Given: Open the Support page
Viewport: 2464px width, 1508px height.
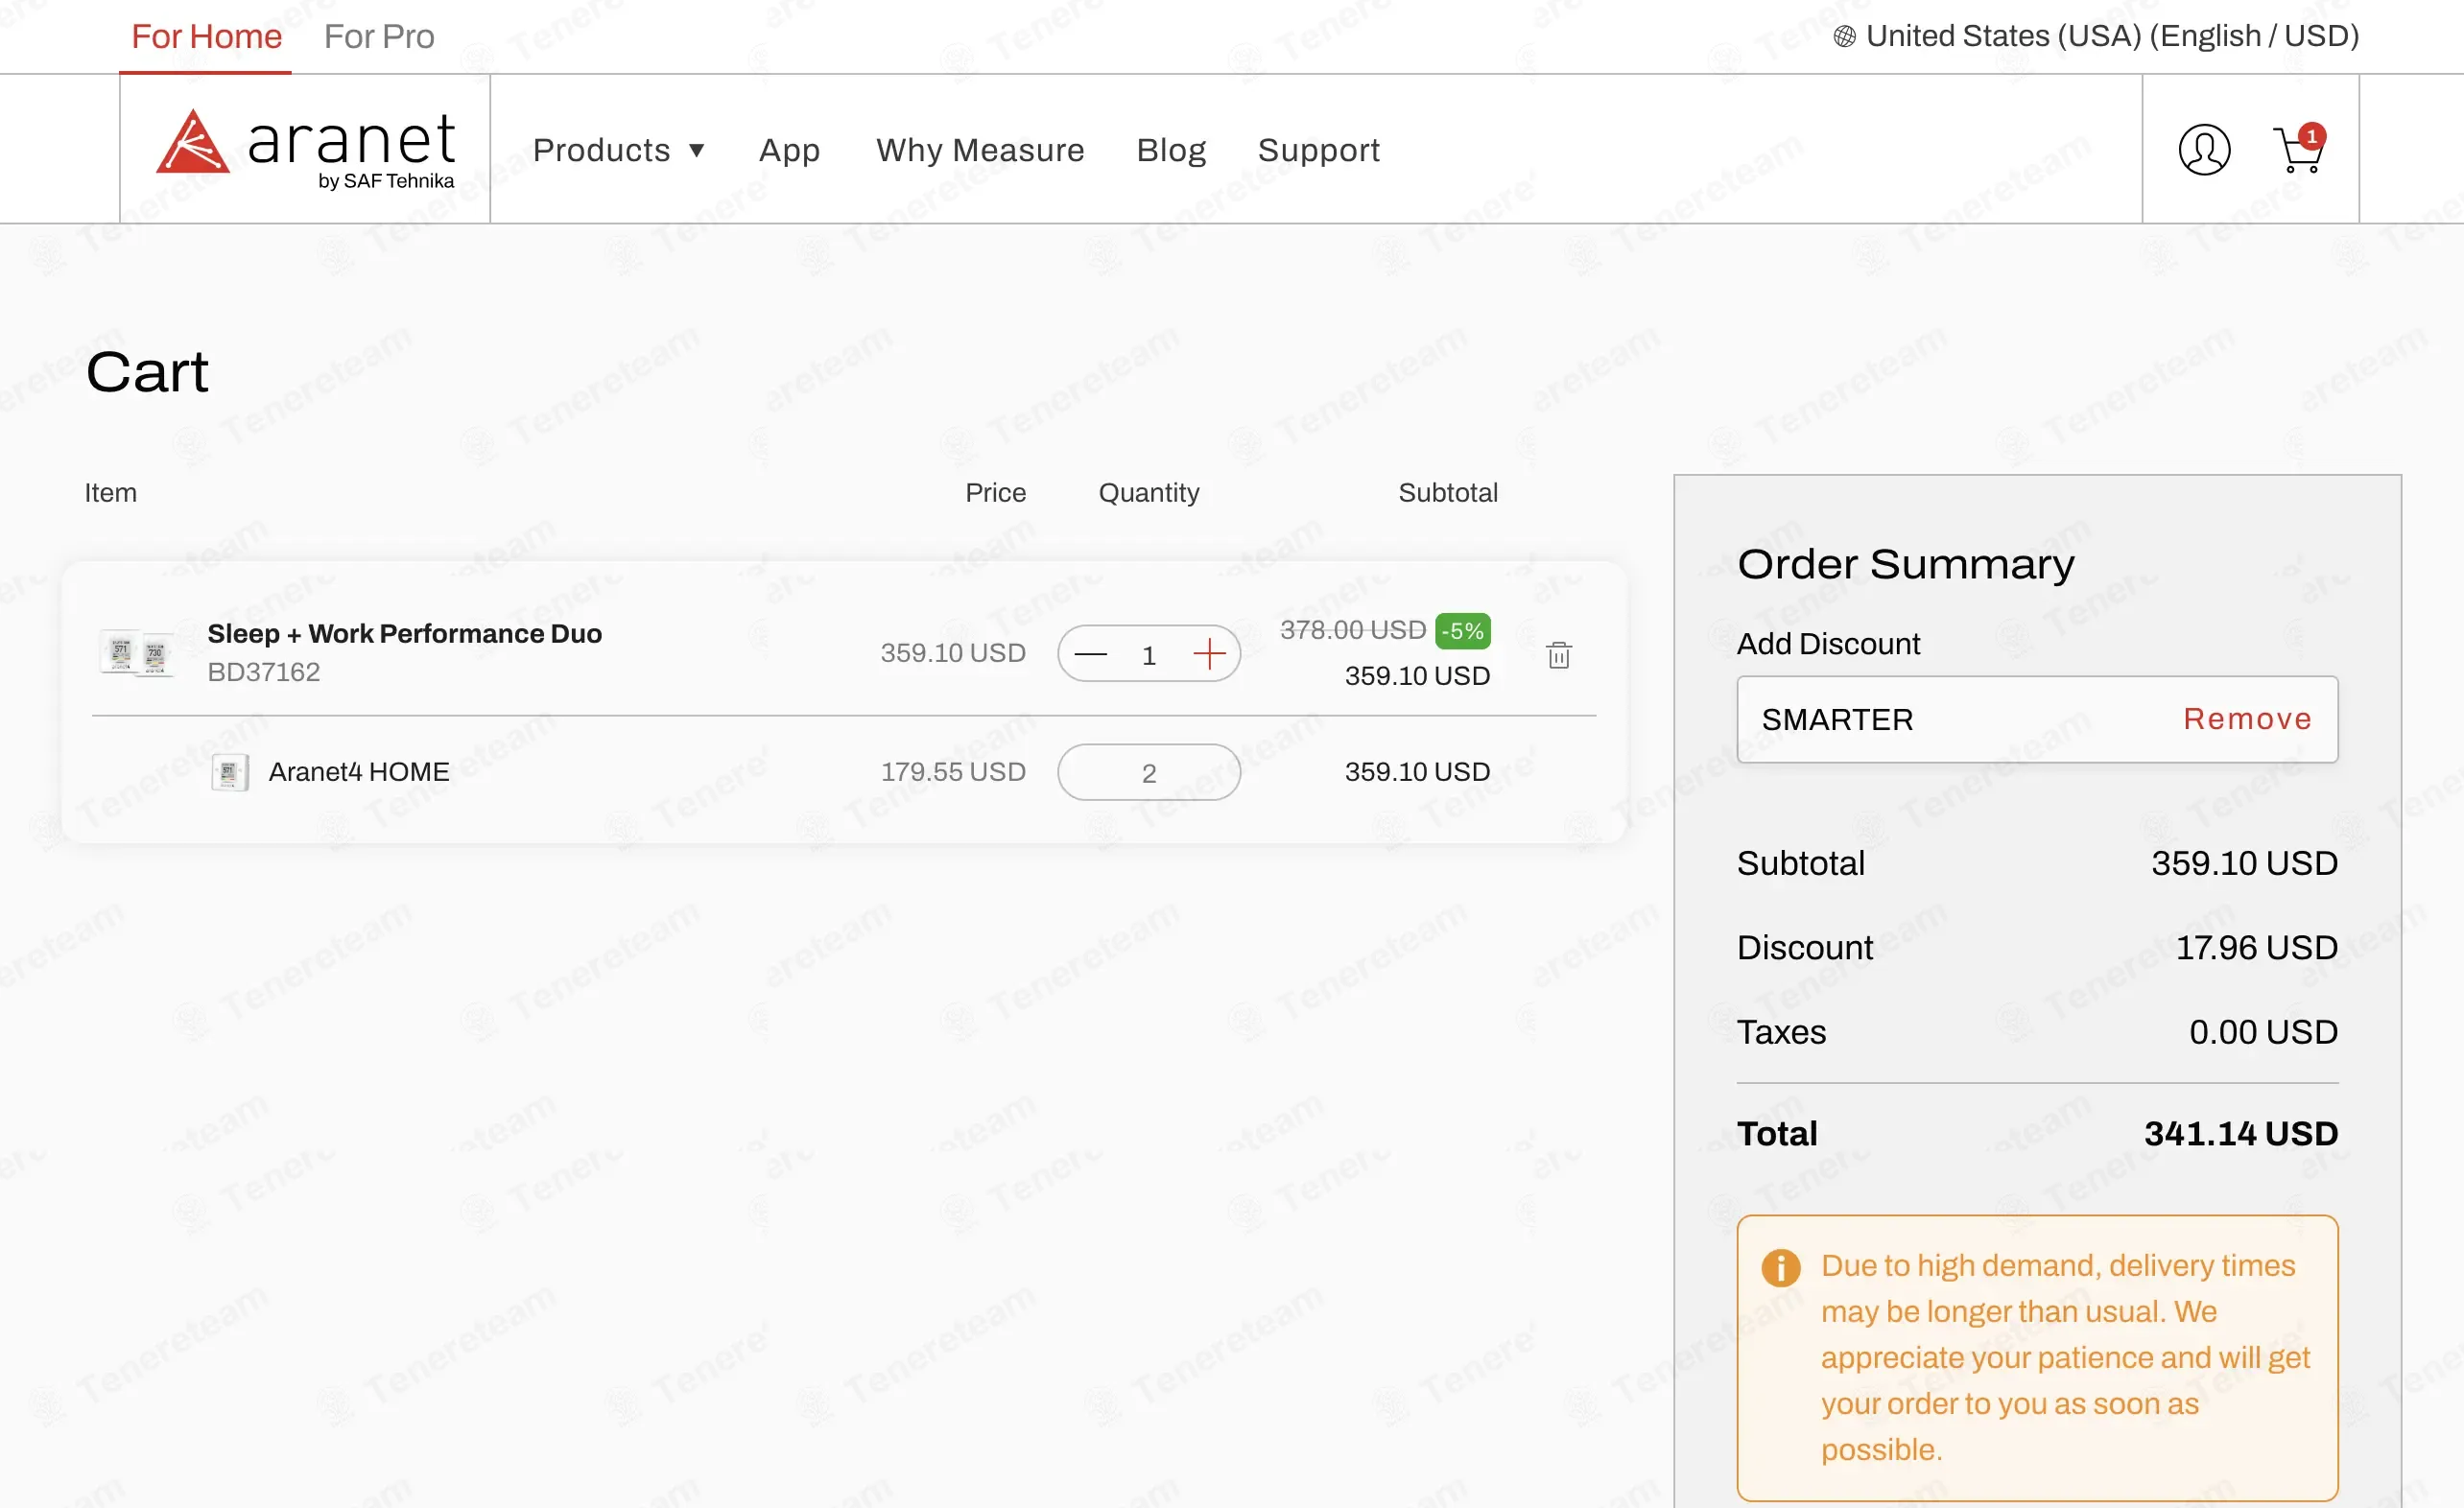Looking at the screenshot, I should [1318, 150].
